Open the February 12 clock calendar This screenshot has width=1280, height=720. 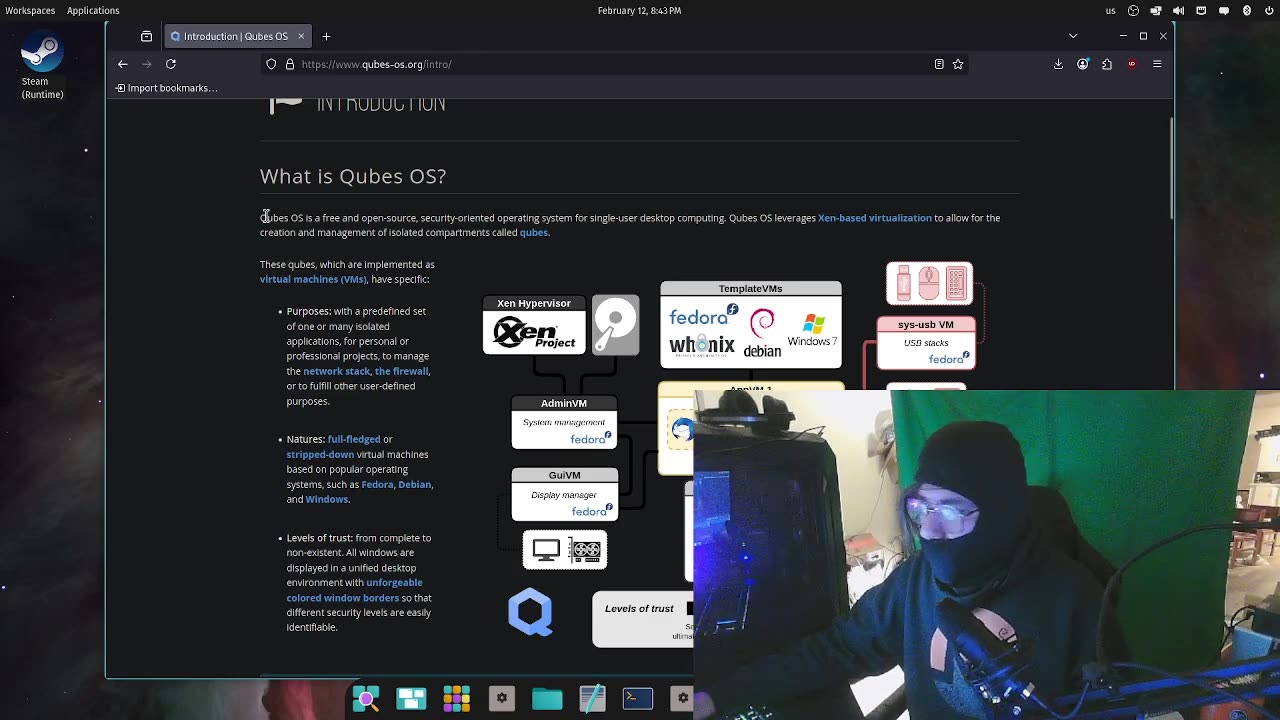(639, 10)
